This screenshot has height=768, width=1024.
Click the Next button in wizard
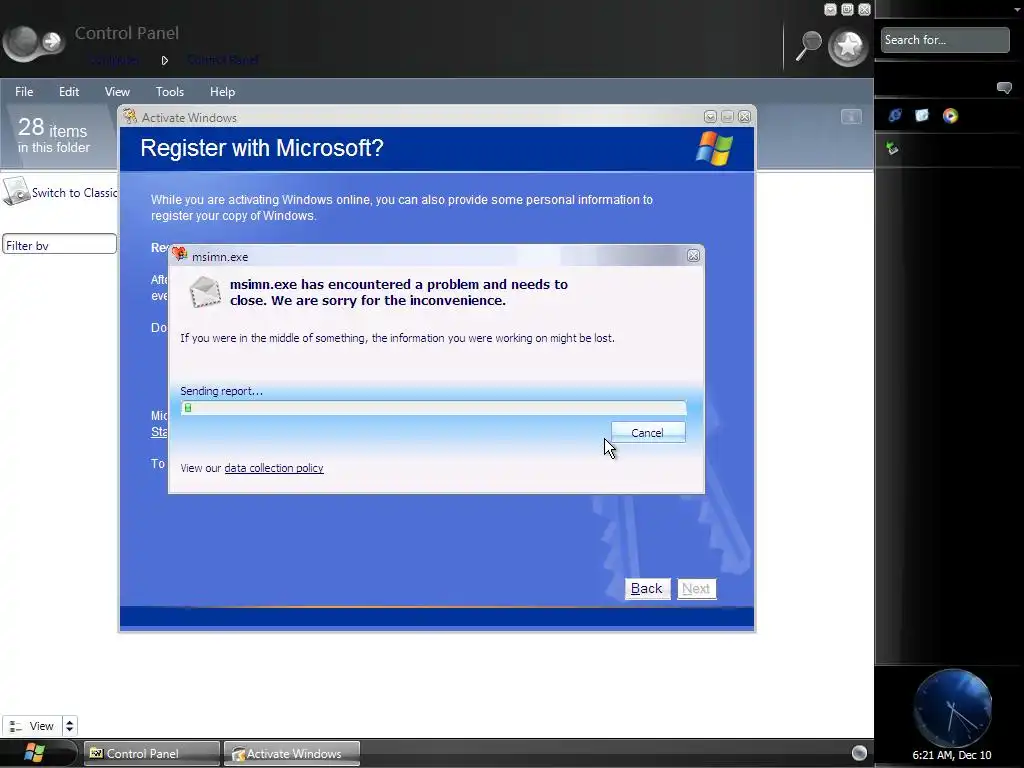(696, 589)
